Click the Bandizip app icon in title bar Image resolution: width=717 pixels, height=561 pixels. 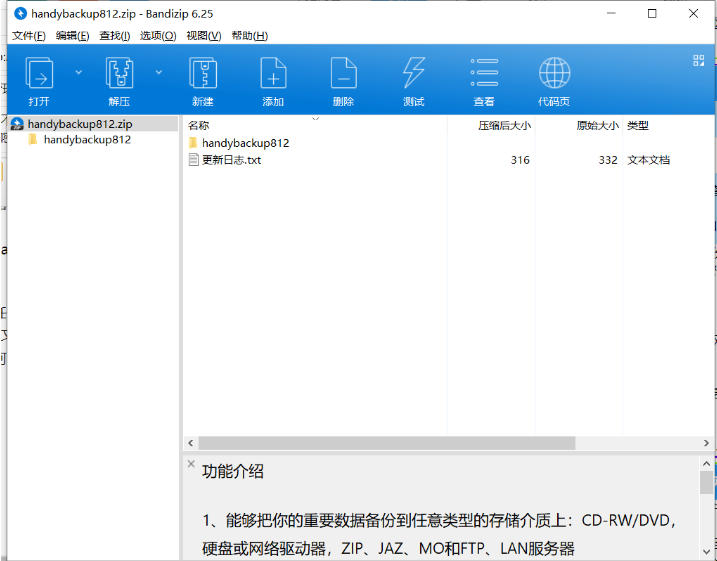coord(20,14)
